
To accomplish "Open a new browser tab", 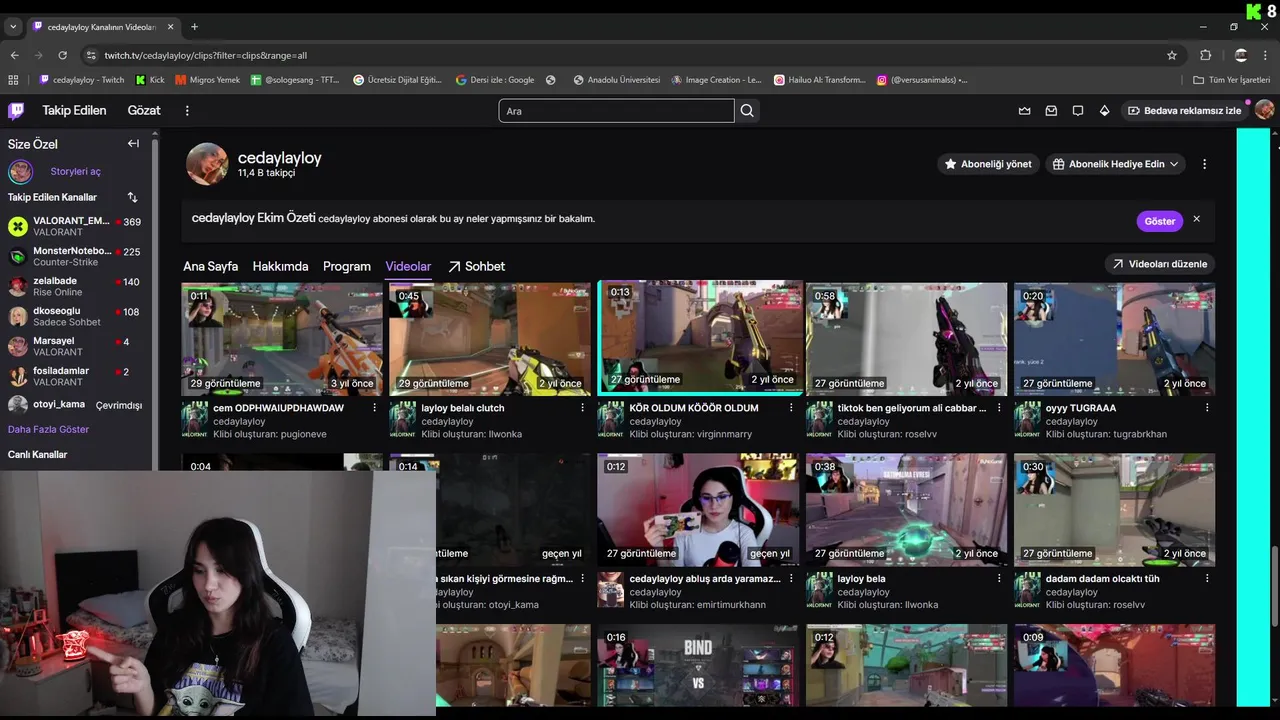I will pyautogui.click(x=194, y=26).
